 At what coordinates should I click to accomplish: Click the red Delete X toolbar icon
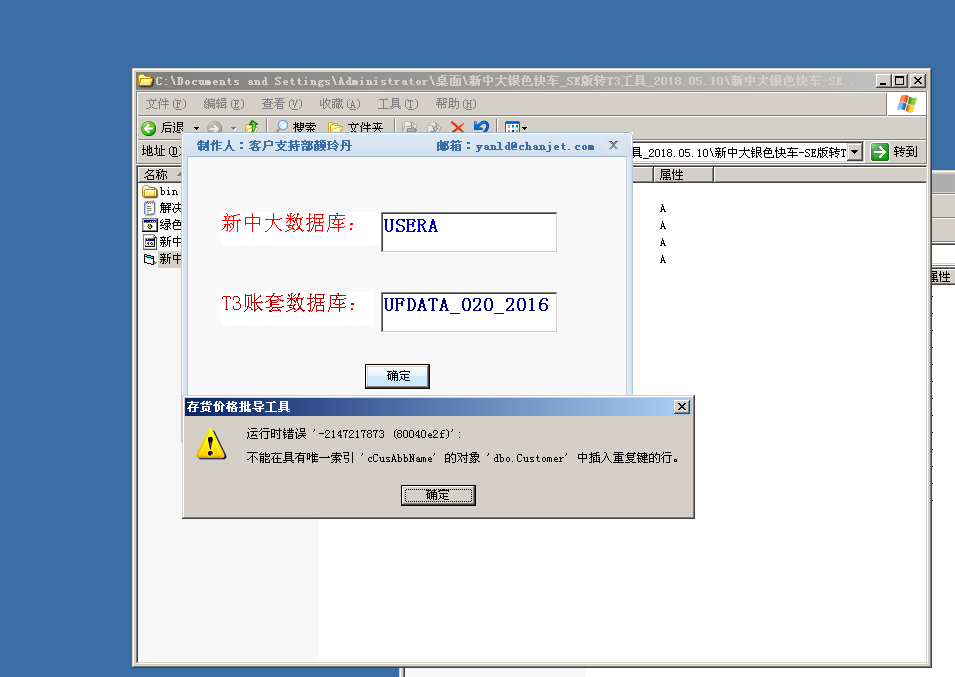point(457,127)
